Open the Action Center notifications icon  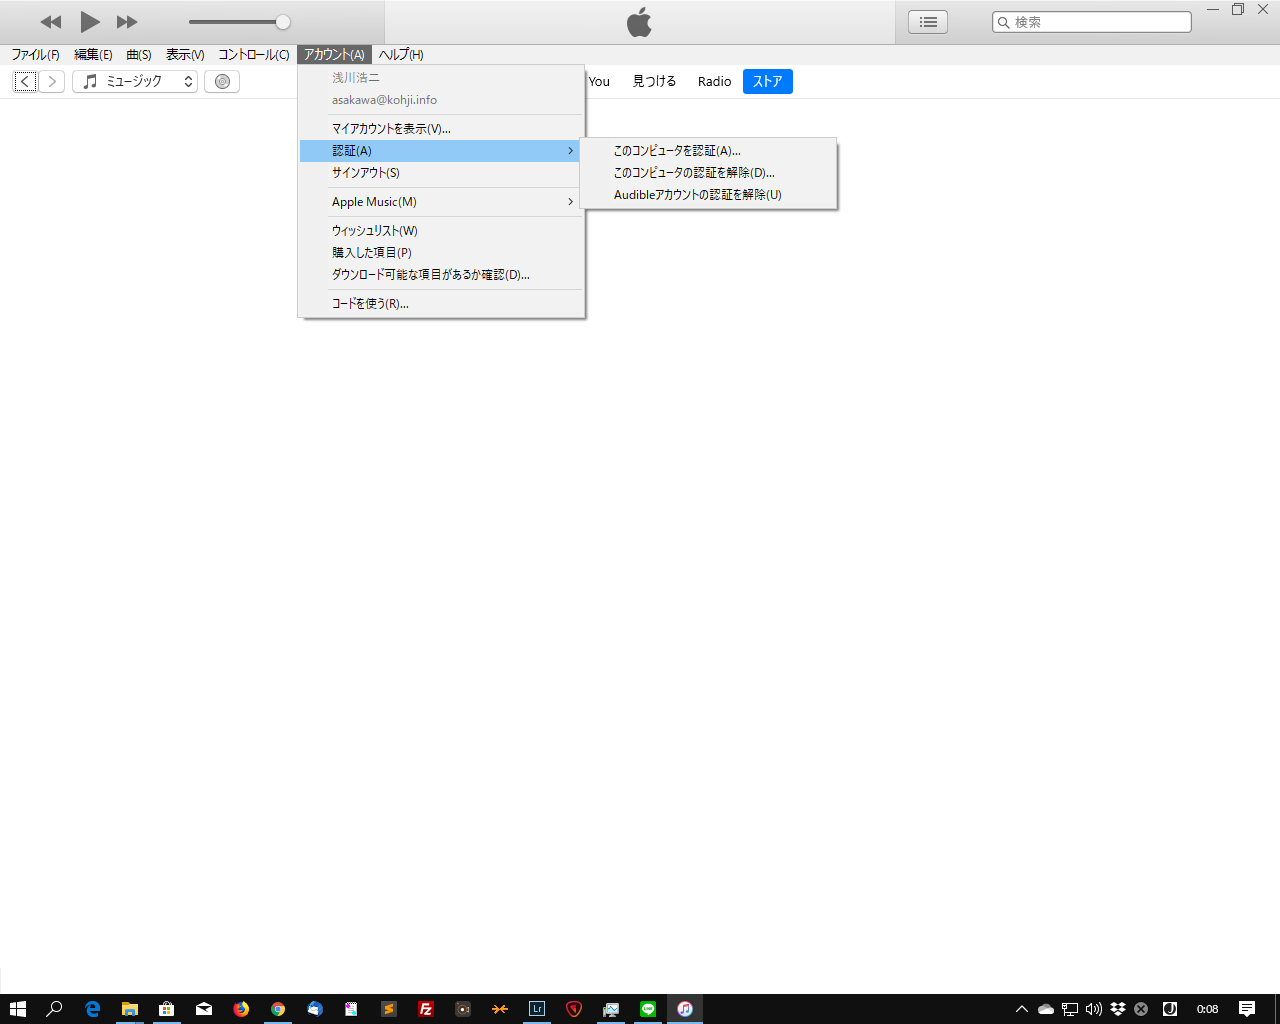1247,1009
